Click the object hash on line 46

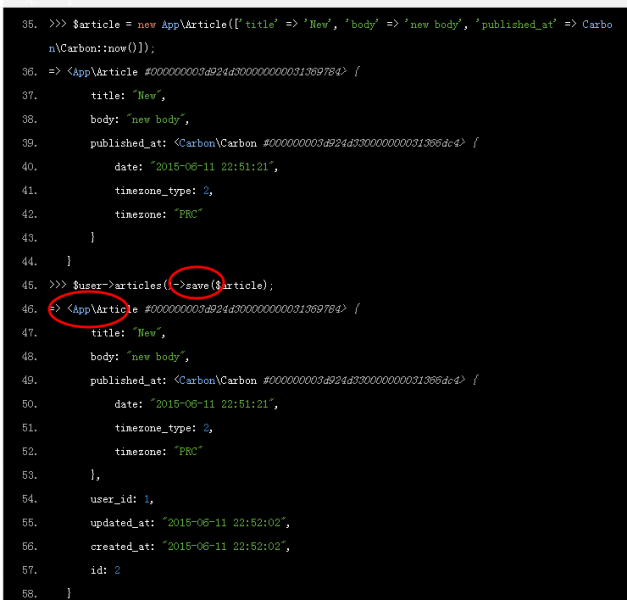coord(245,309)
